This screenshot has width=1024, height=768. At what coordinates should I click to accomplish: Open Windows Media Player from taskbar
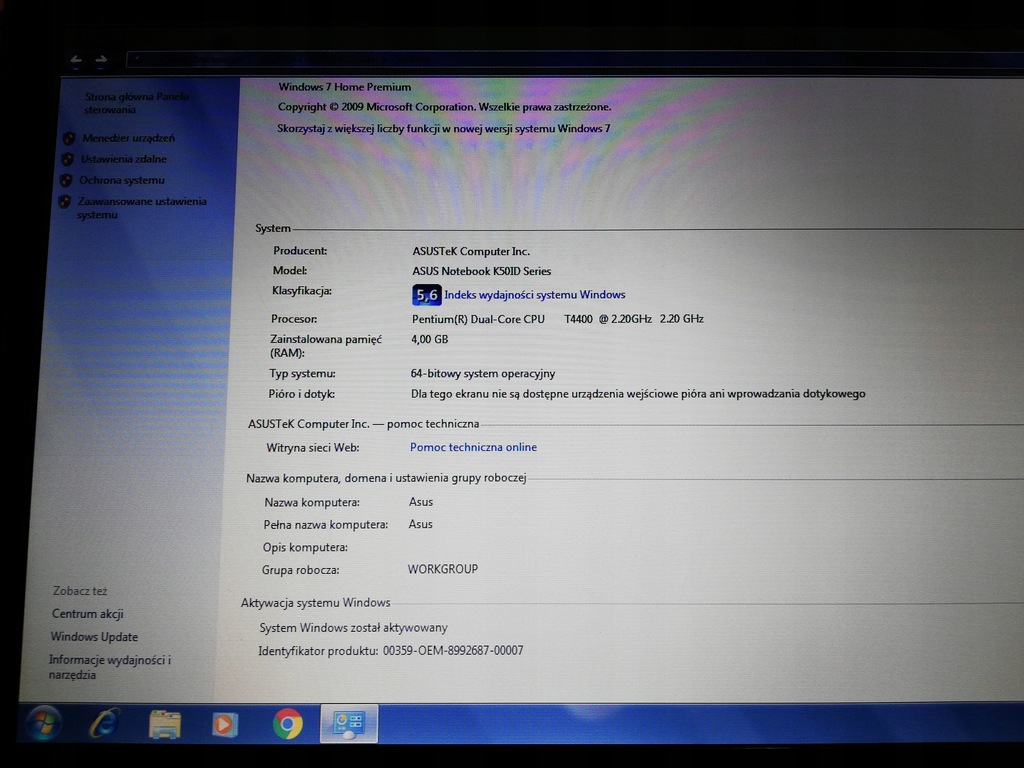pos(225,724)
